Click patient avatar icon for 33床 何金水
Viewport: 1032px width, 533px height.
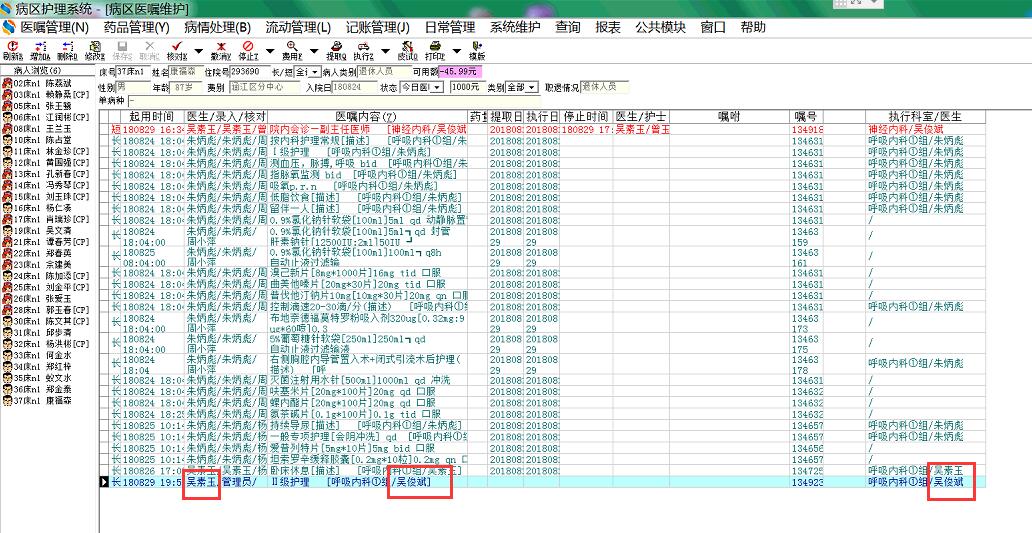[7, 355]
